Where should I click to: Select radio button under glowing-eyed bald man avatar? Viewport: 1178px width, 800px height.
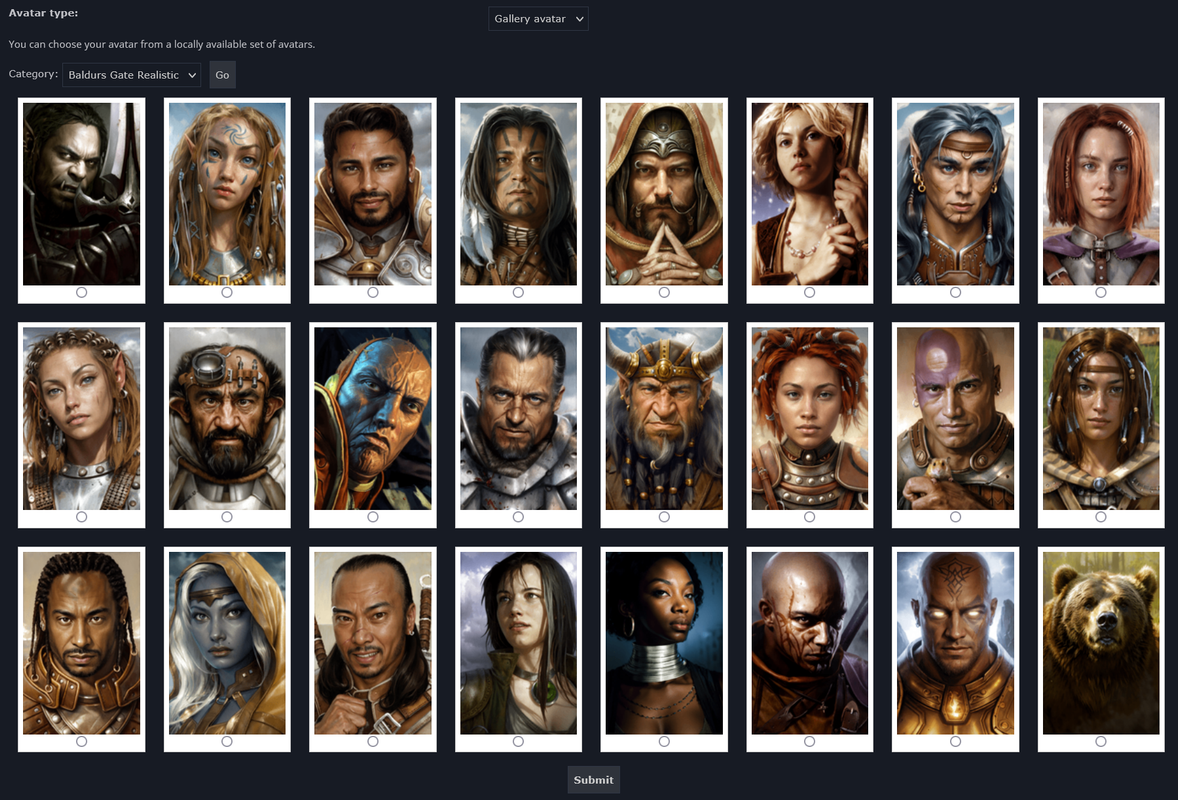point(955,741)
